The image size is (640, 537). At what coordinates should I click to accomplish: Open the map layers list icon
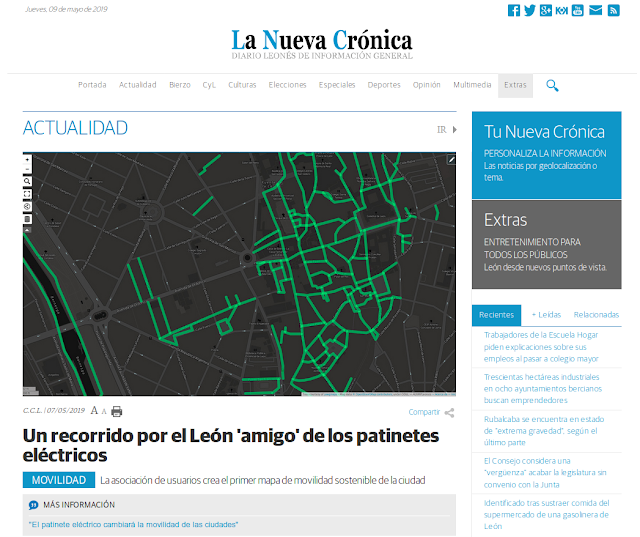27,219
